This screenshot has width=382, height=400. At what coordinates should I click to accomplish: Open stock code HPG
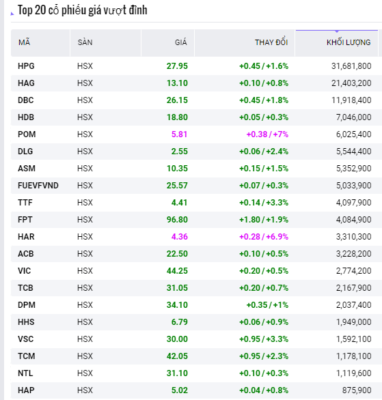click(x=26, y=66)
